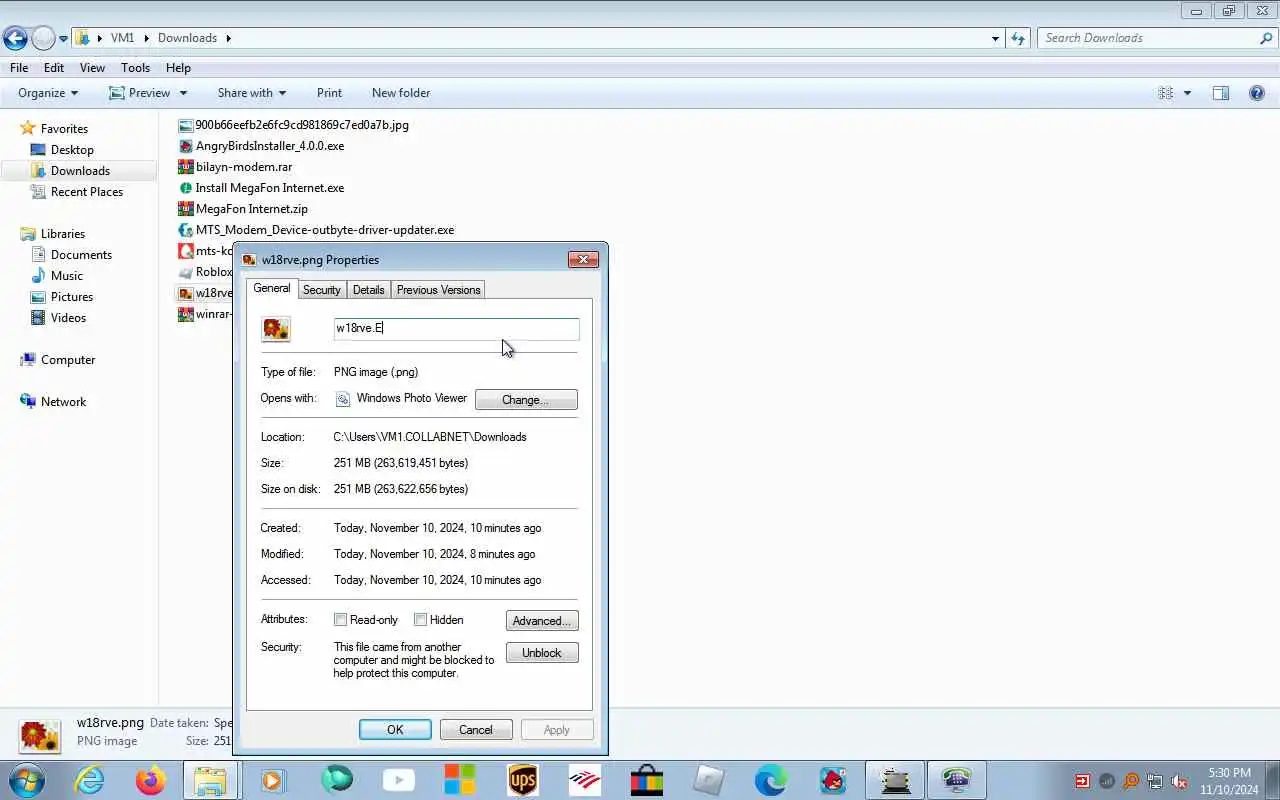Toggle the preview pane icon
This screenshot has width=1280, height=800.
(1221, 93)
